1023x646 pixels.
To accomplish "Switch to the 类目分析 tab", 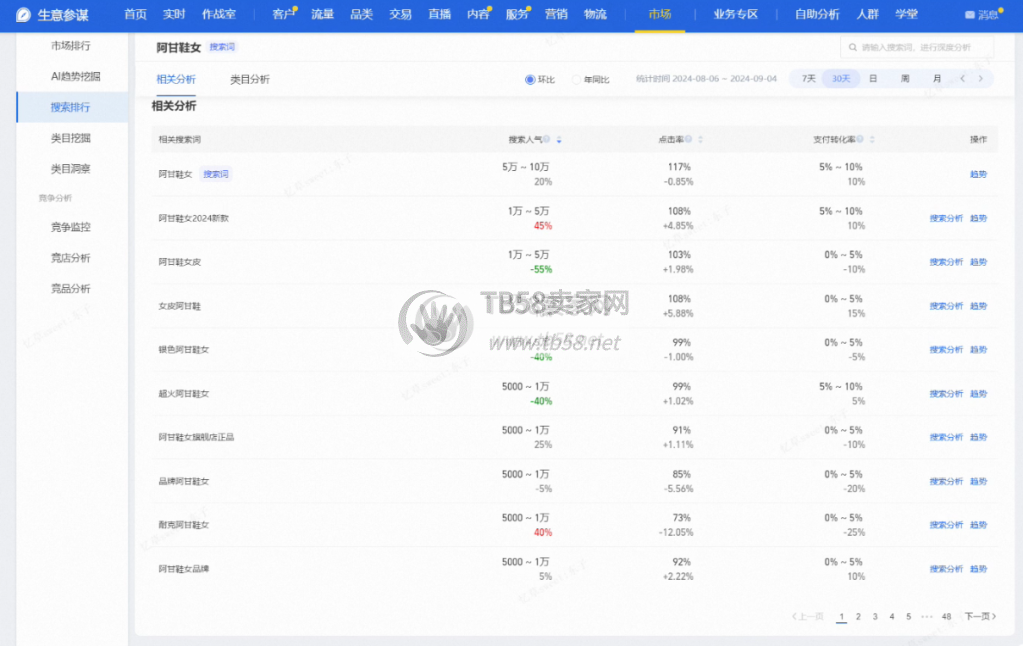I will (x=250, y=79).
